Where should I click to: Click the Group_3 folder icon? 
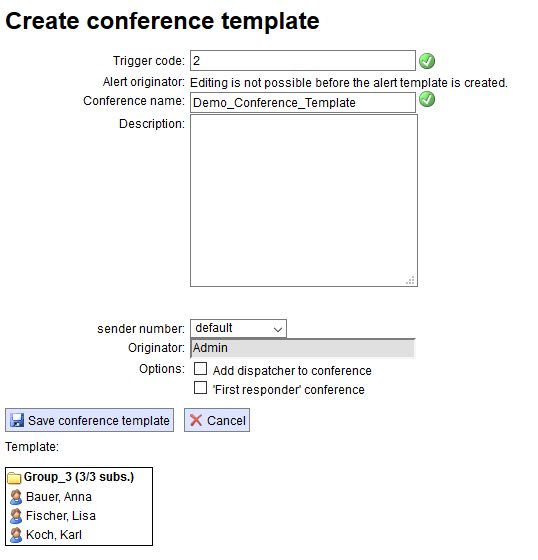14,478
